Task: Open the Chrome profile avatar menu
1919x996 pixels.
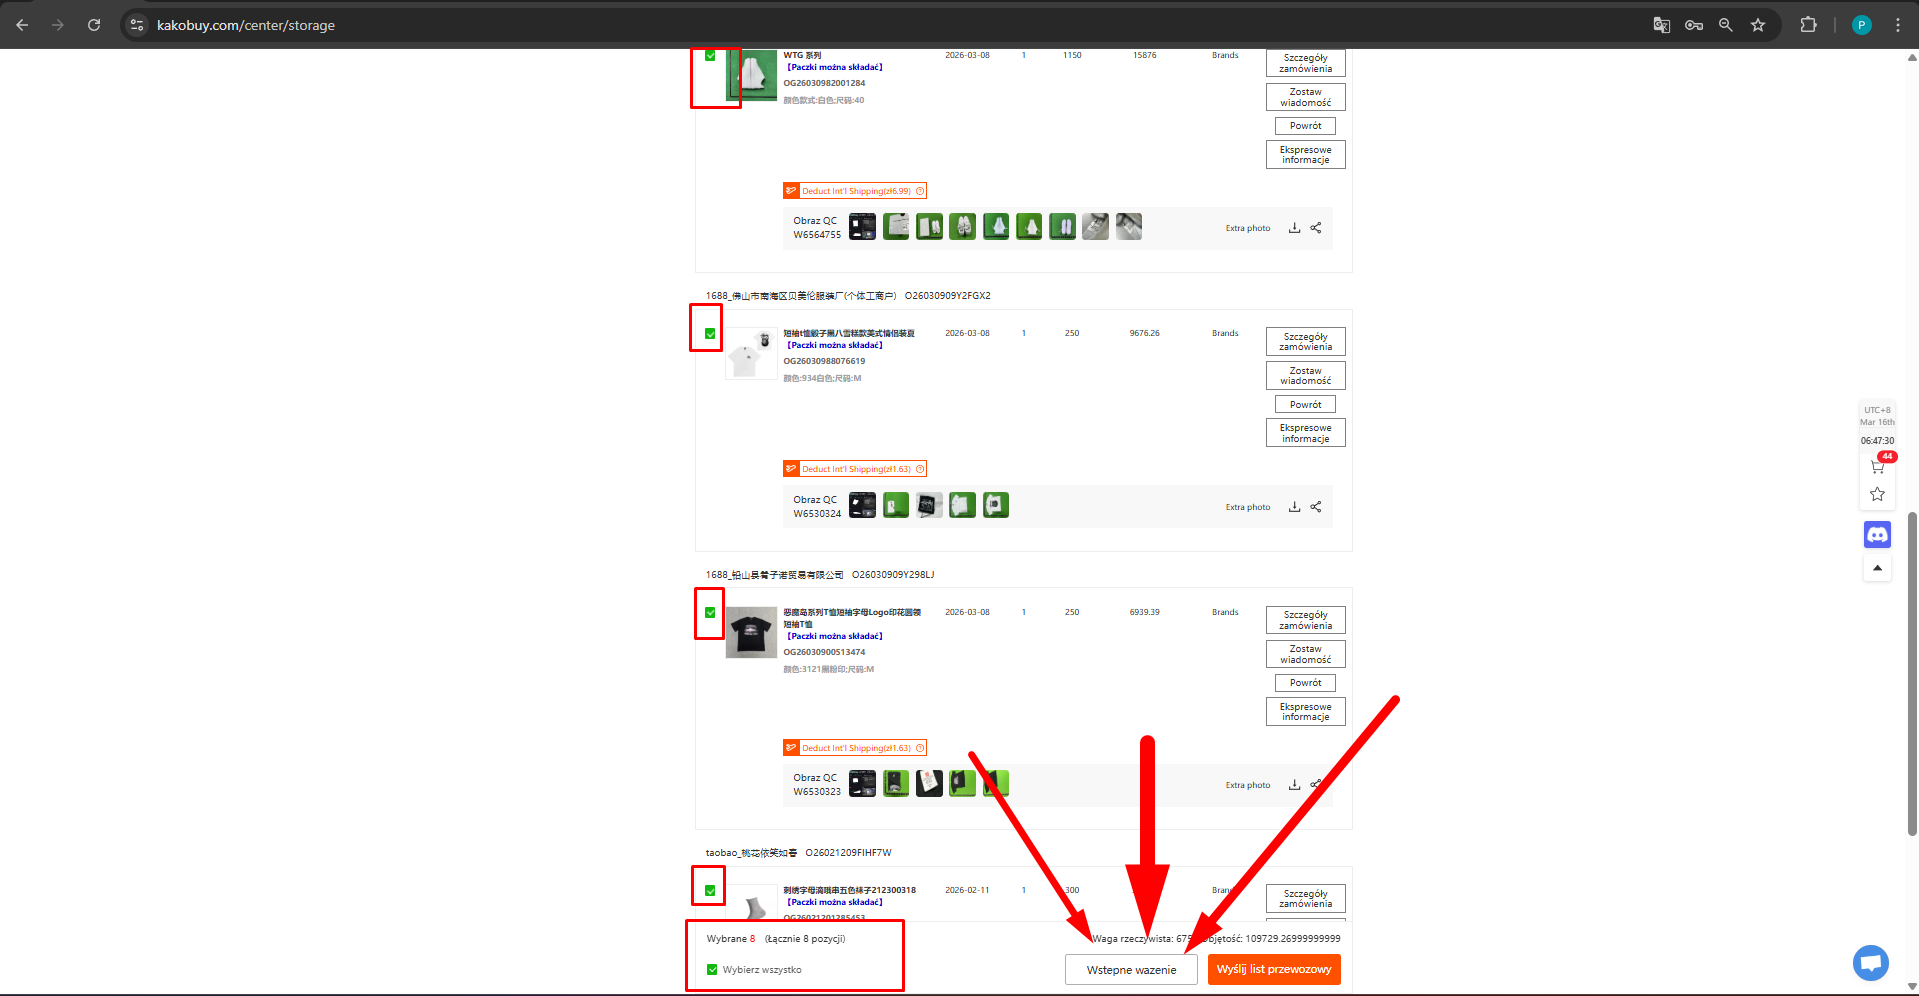Action: tap(1861, 25)
